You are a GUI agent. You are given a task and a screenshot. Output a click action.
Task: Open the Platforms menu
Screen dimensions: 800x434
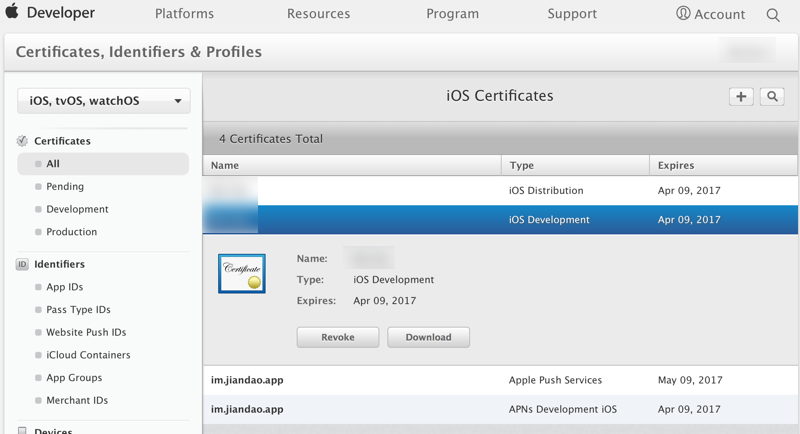[184, 14]
